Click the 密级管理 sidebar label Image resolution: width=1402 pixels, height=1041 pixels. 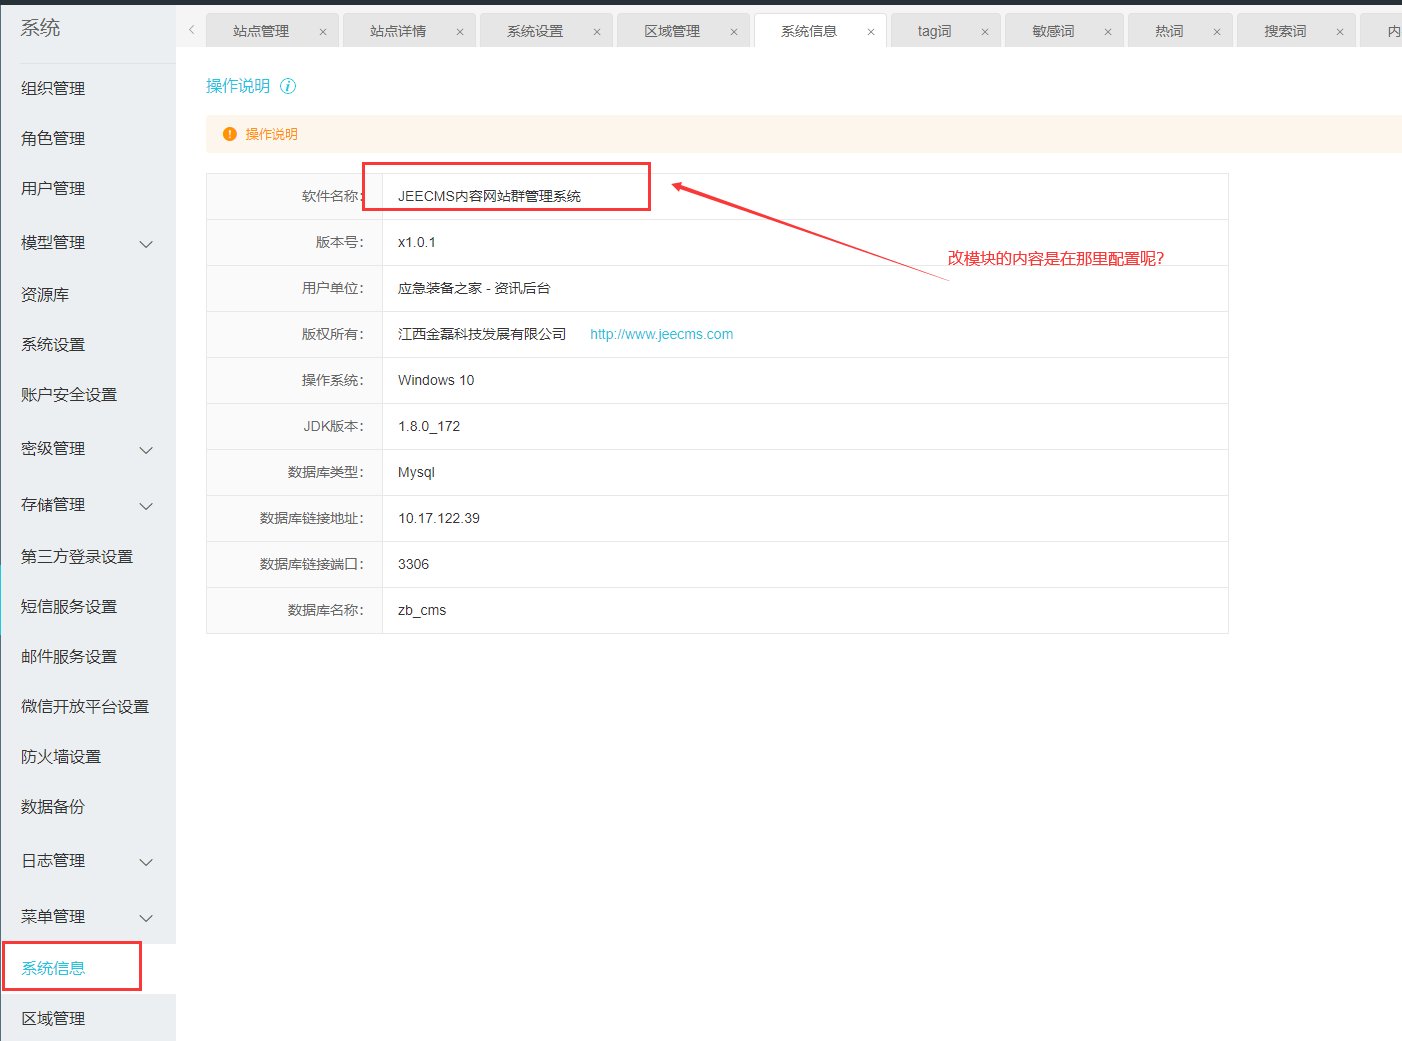point(53,448)
